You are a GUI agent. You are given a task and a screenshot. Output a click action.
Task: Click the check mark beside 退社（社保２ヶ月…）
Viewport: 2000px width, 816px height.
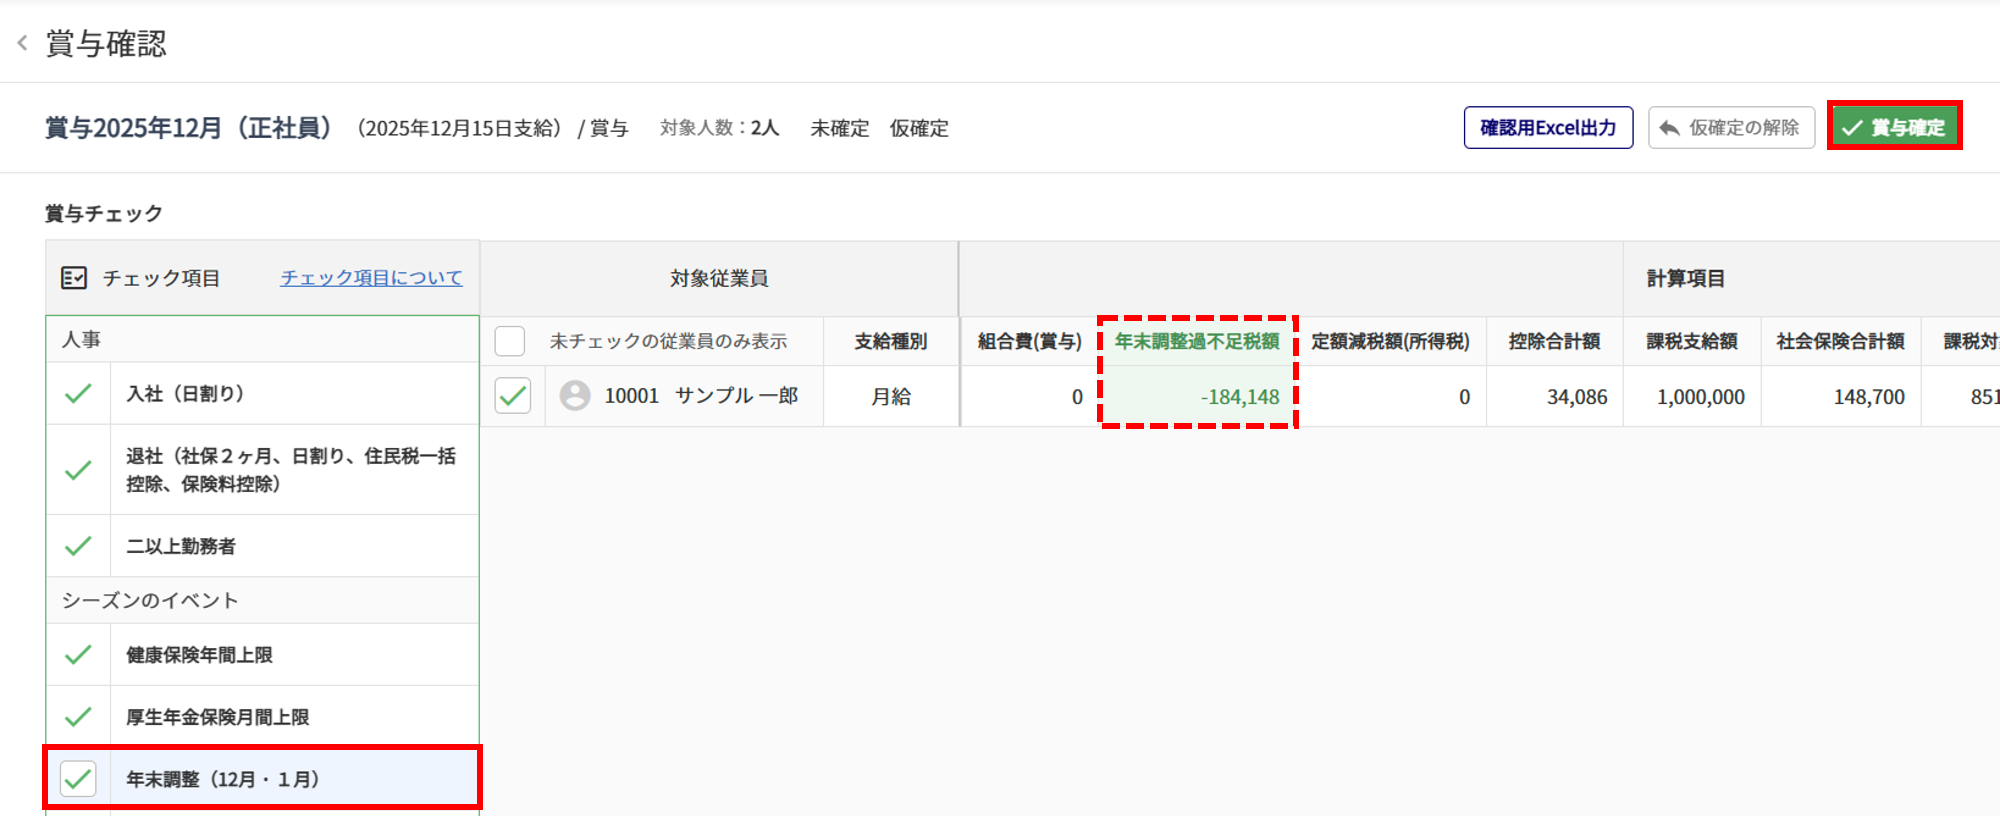(78, 470)
